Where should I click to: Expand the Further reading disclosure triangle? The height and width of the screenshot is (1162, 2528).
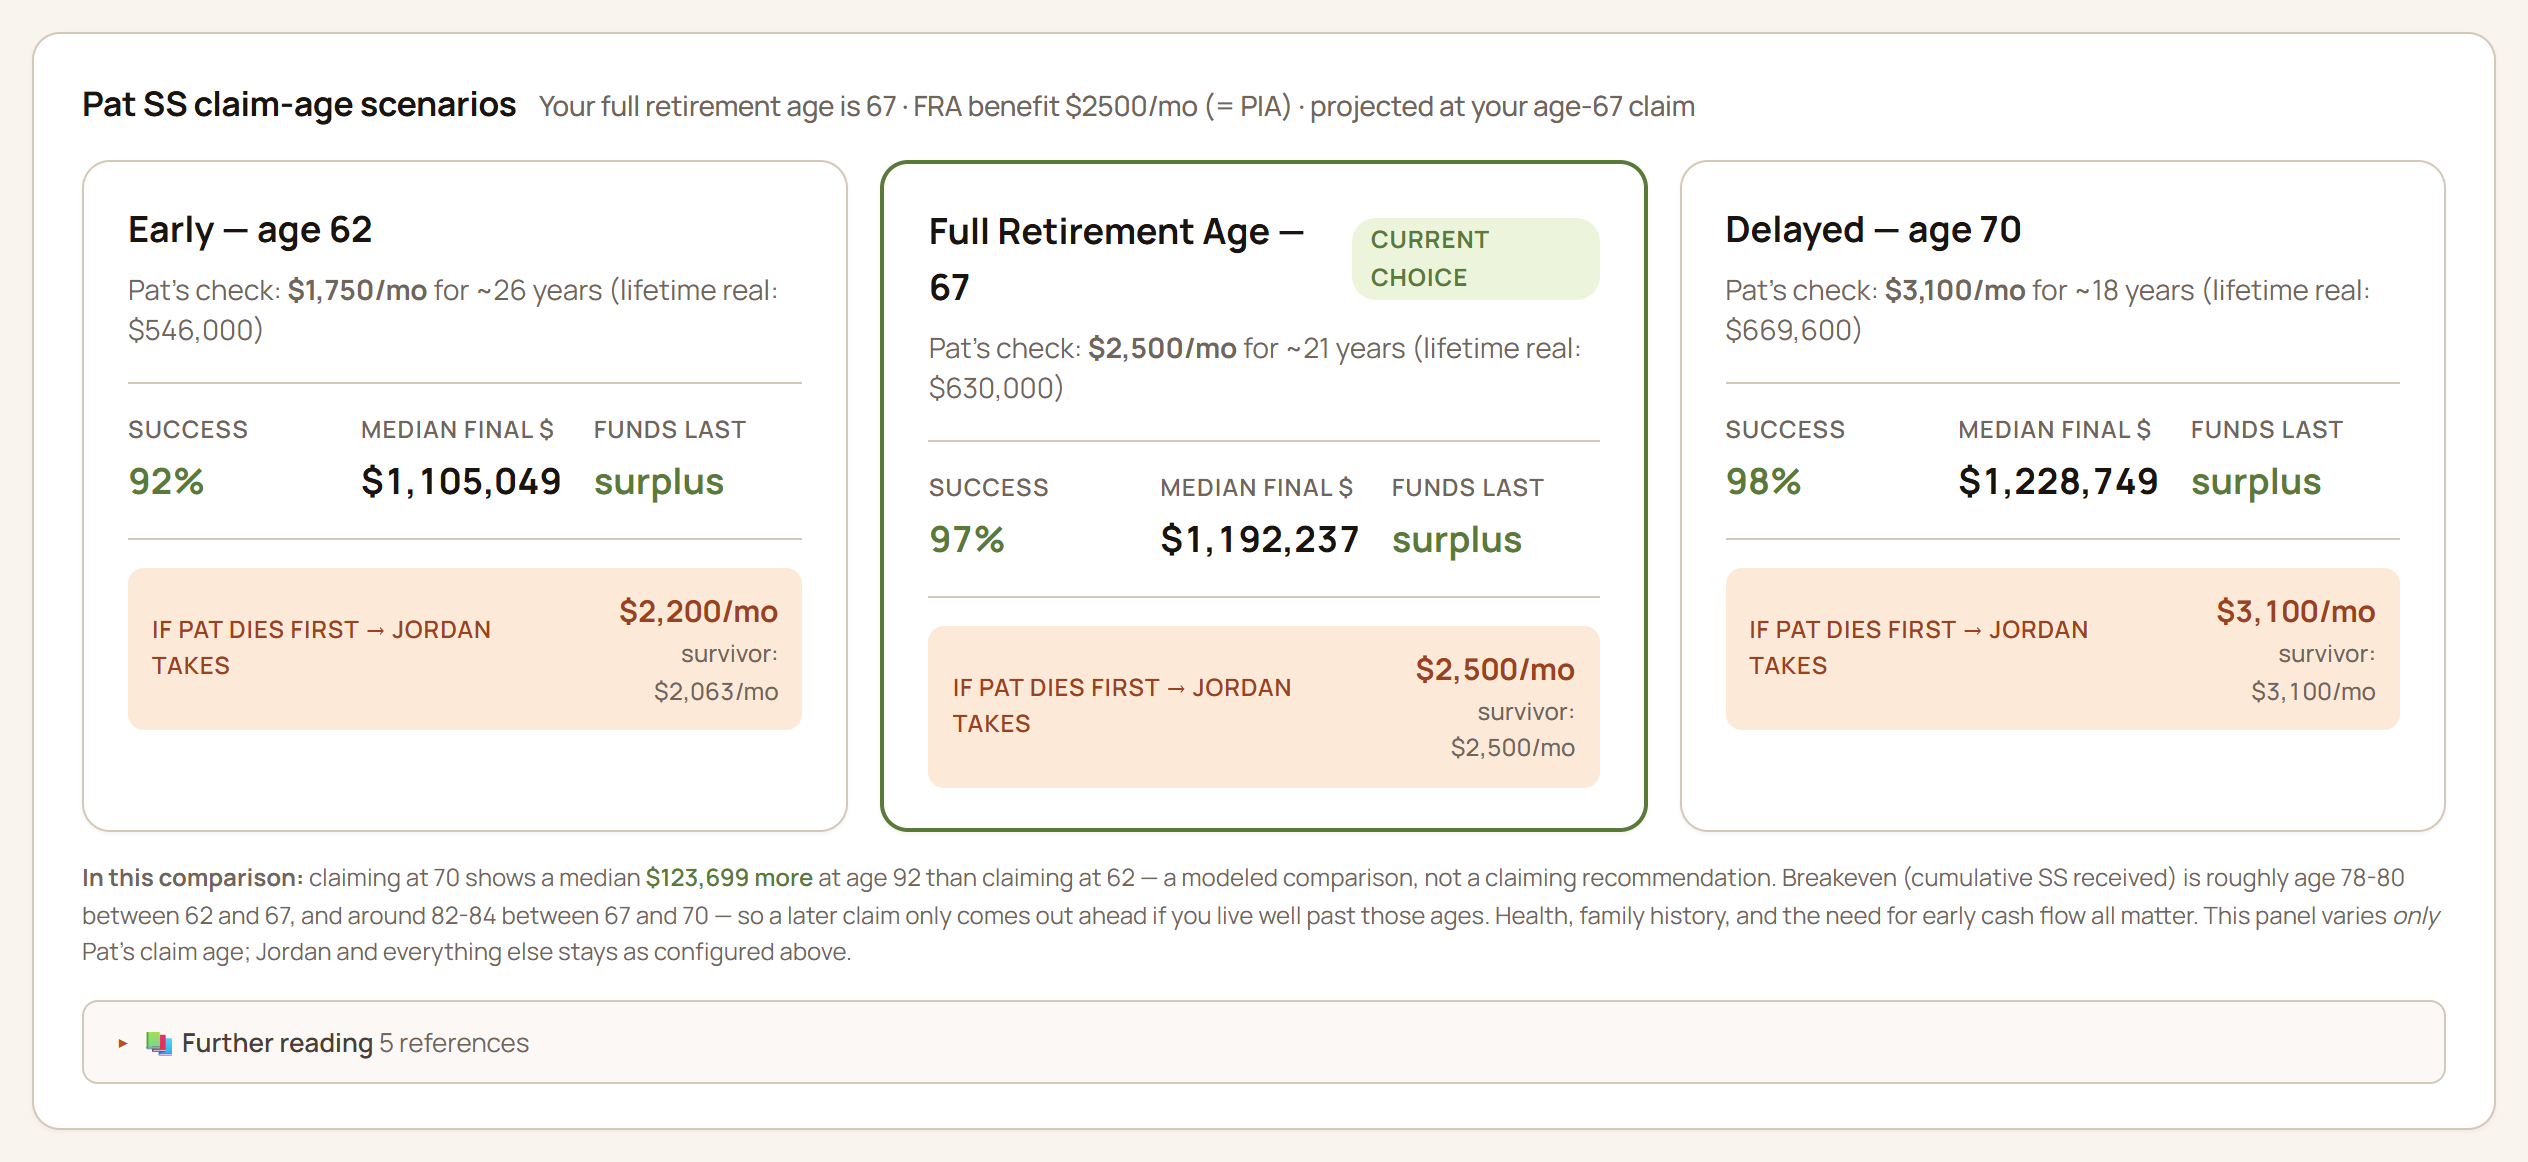click(x=123, y=1043)
